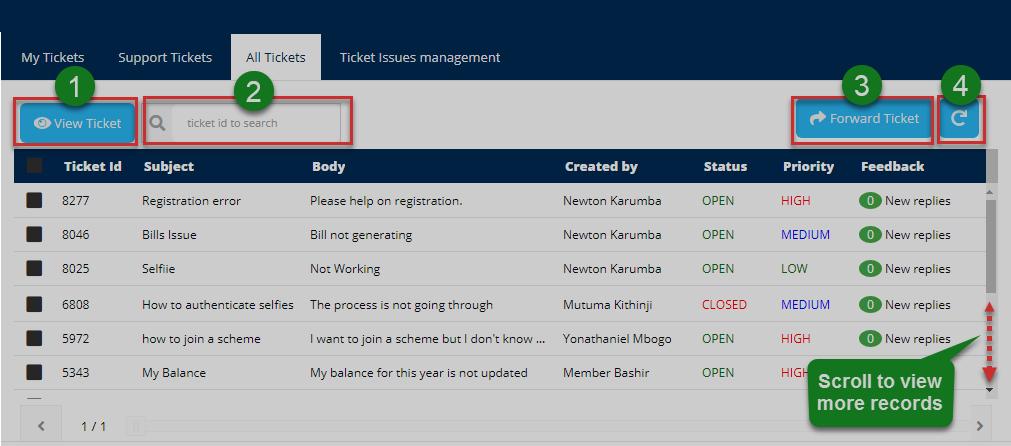
Task: Click the refresh tickets icon button
Action: coord(959,119)
